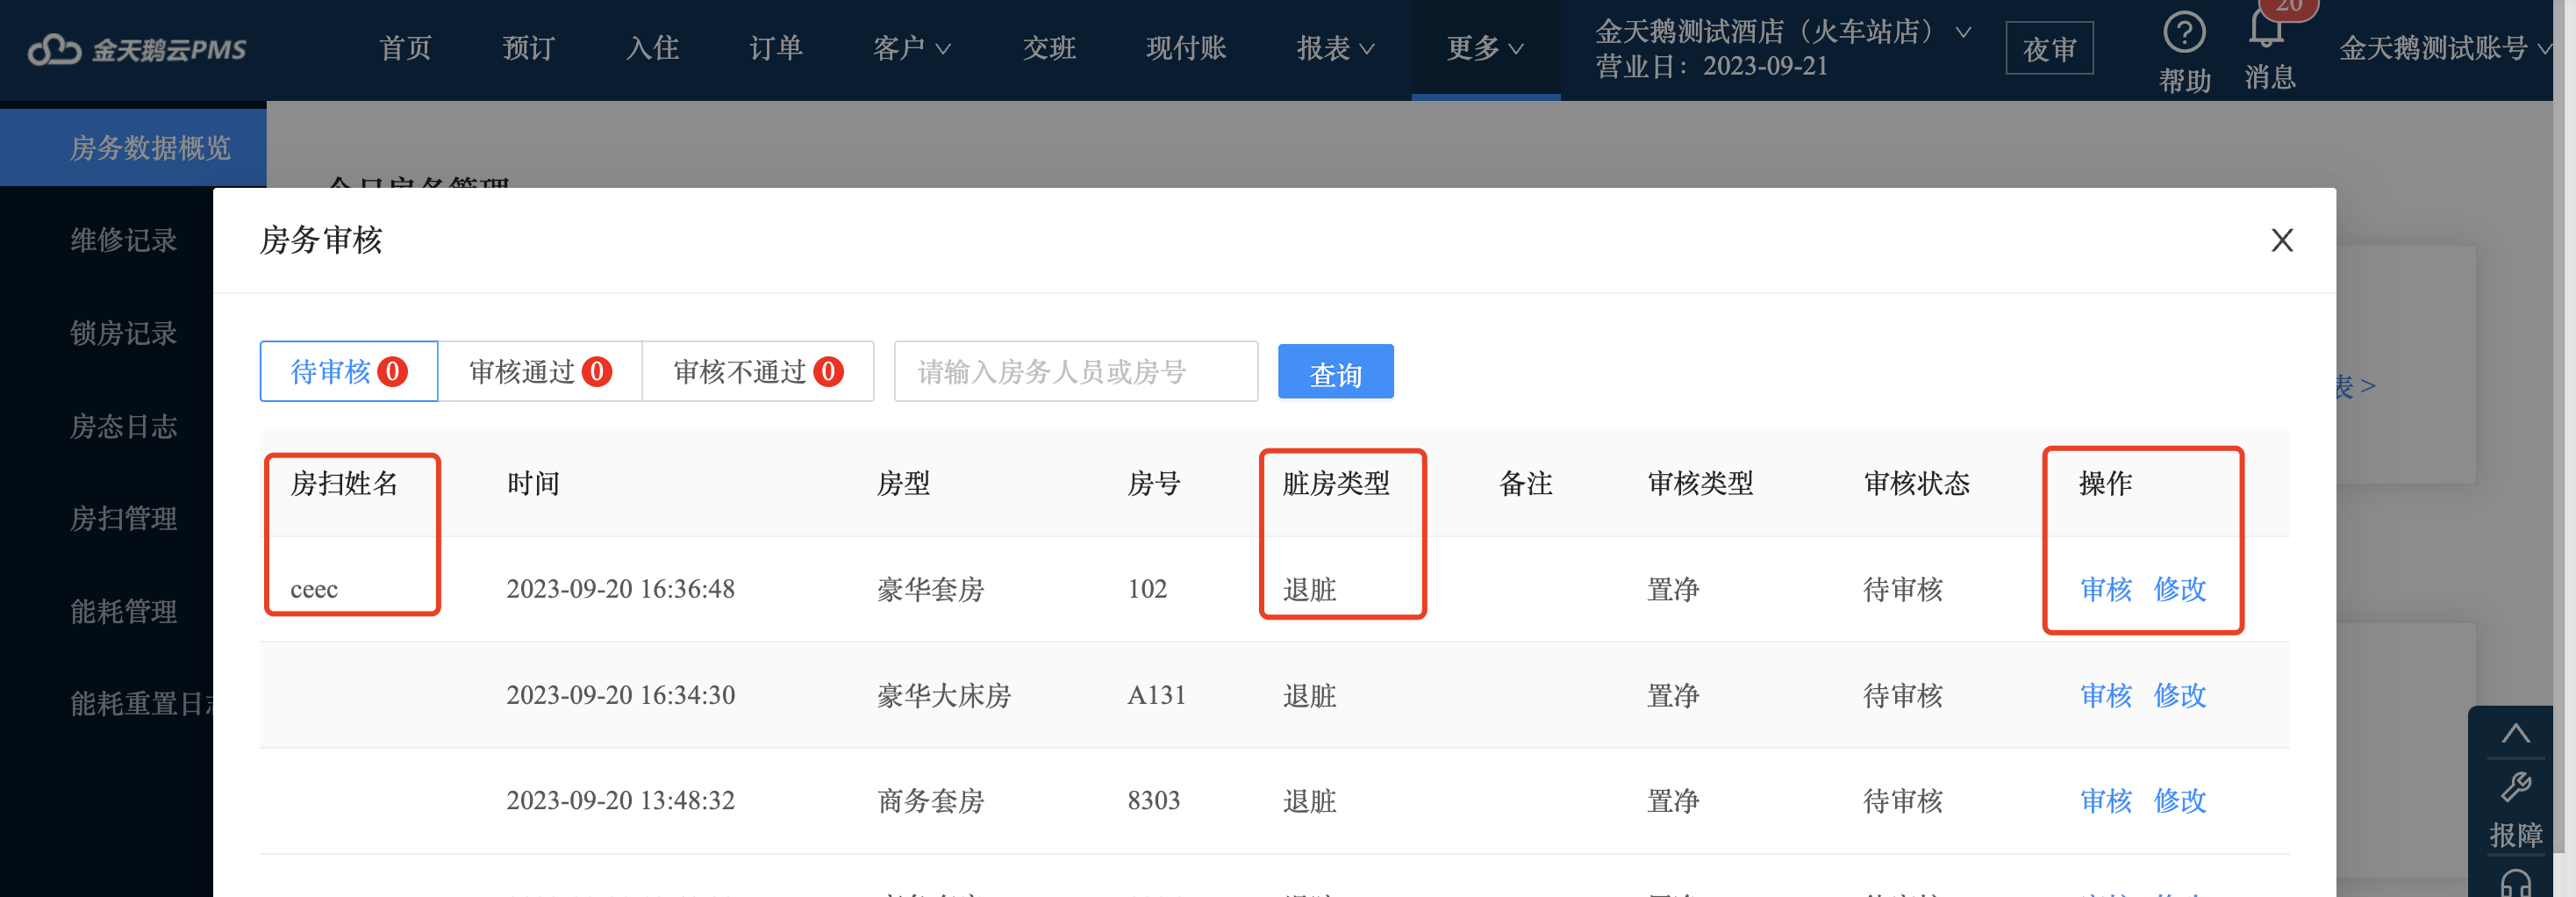Viewport: 2576px width, 897px height.
Task: Click timestamp 2023-09-20 13:48:32
Action: tap(620, 800)
